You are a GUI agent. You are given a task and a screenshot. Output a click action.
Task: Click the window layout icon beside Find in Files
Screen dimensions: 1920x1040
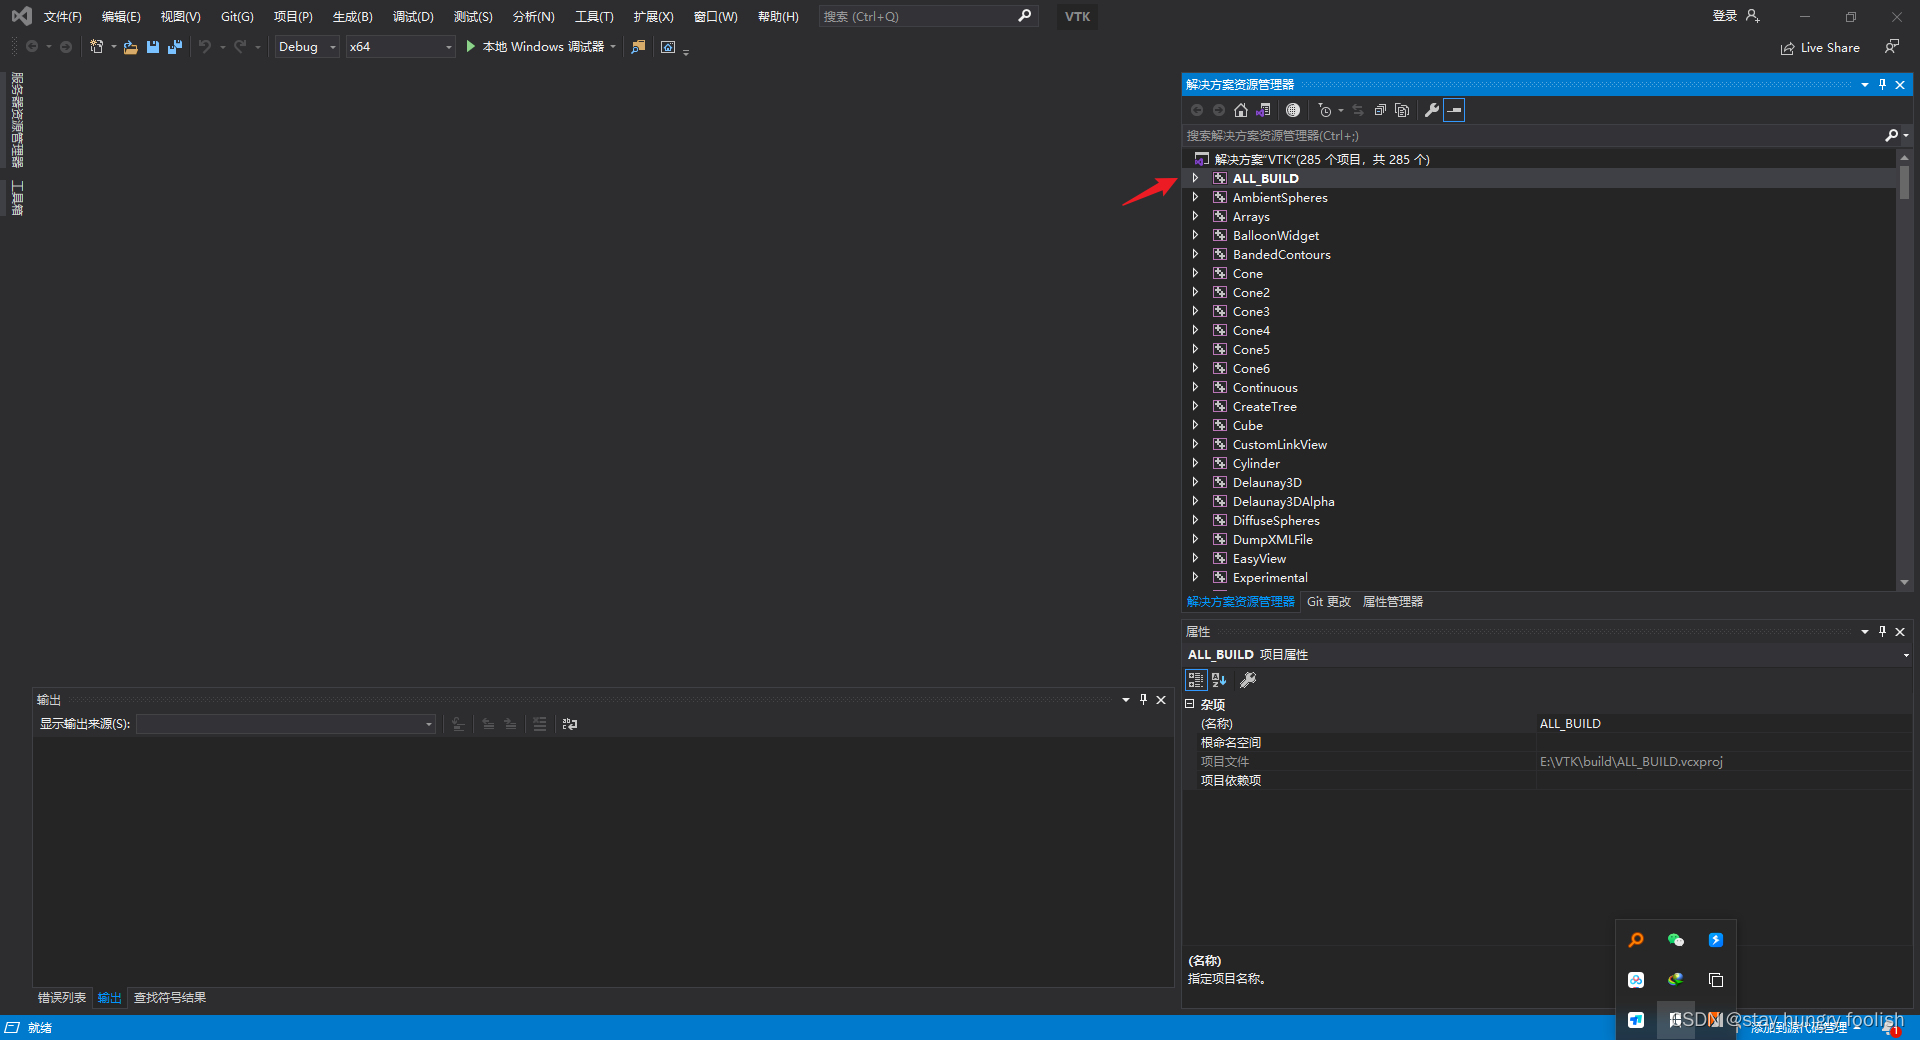(668, 47)
